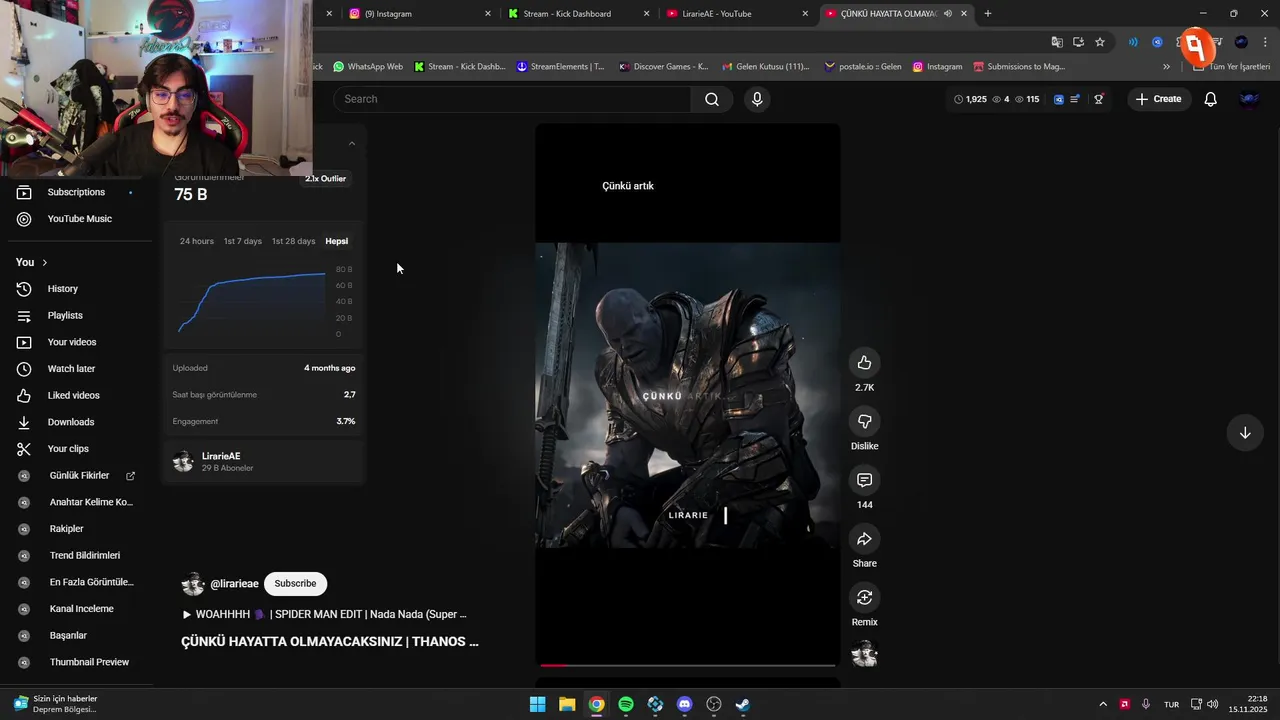Open the list icon in the stats bar

tap(1075, 99)
